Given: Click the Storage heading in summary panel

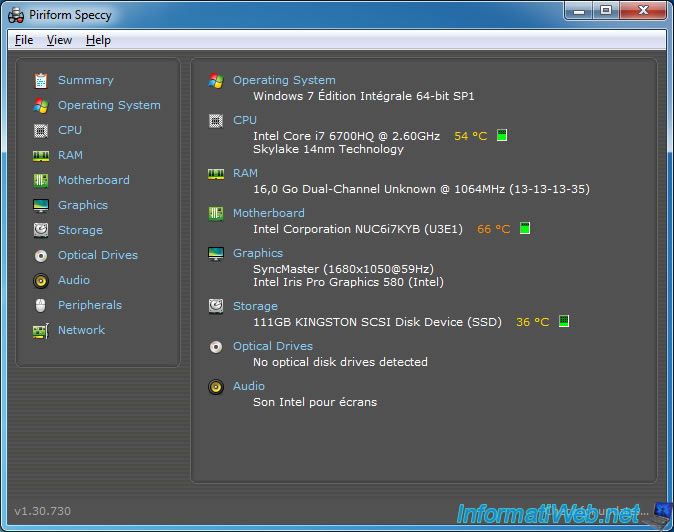Looking at the screenshot, I should click(255, 306).
